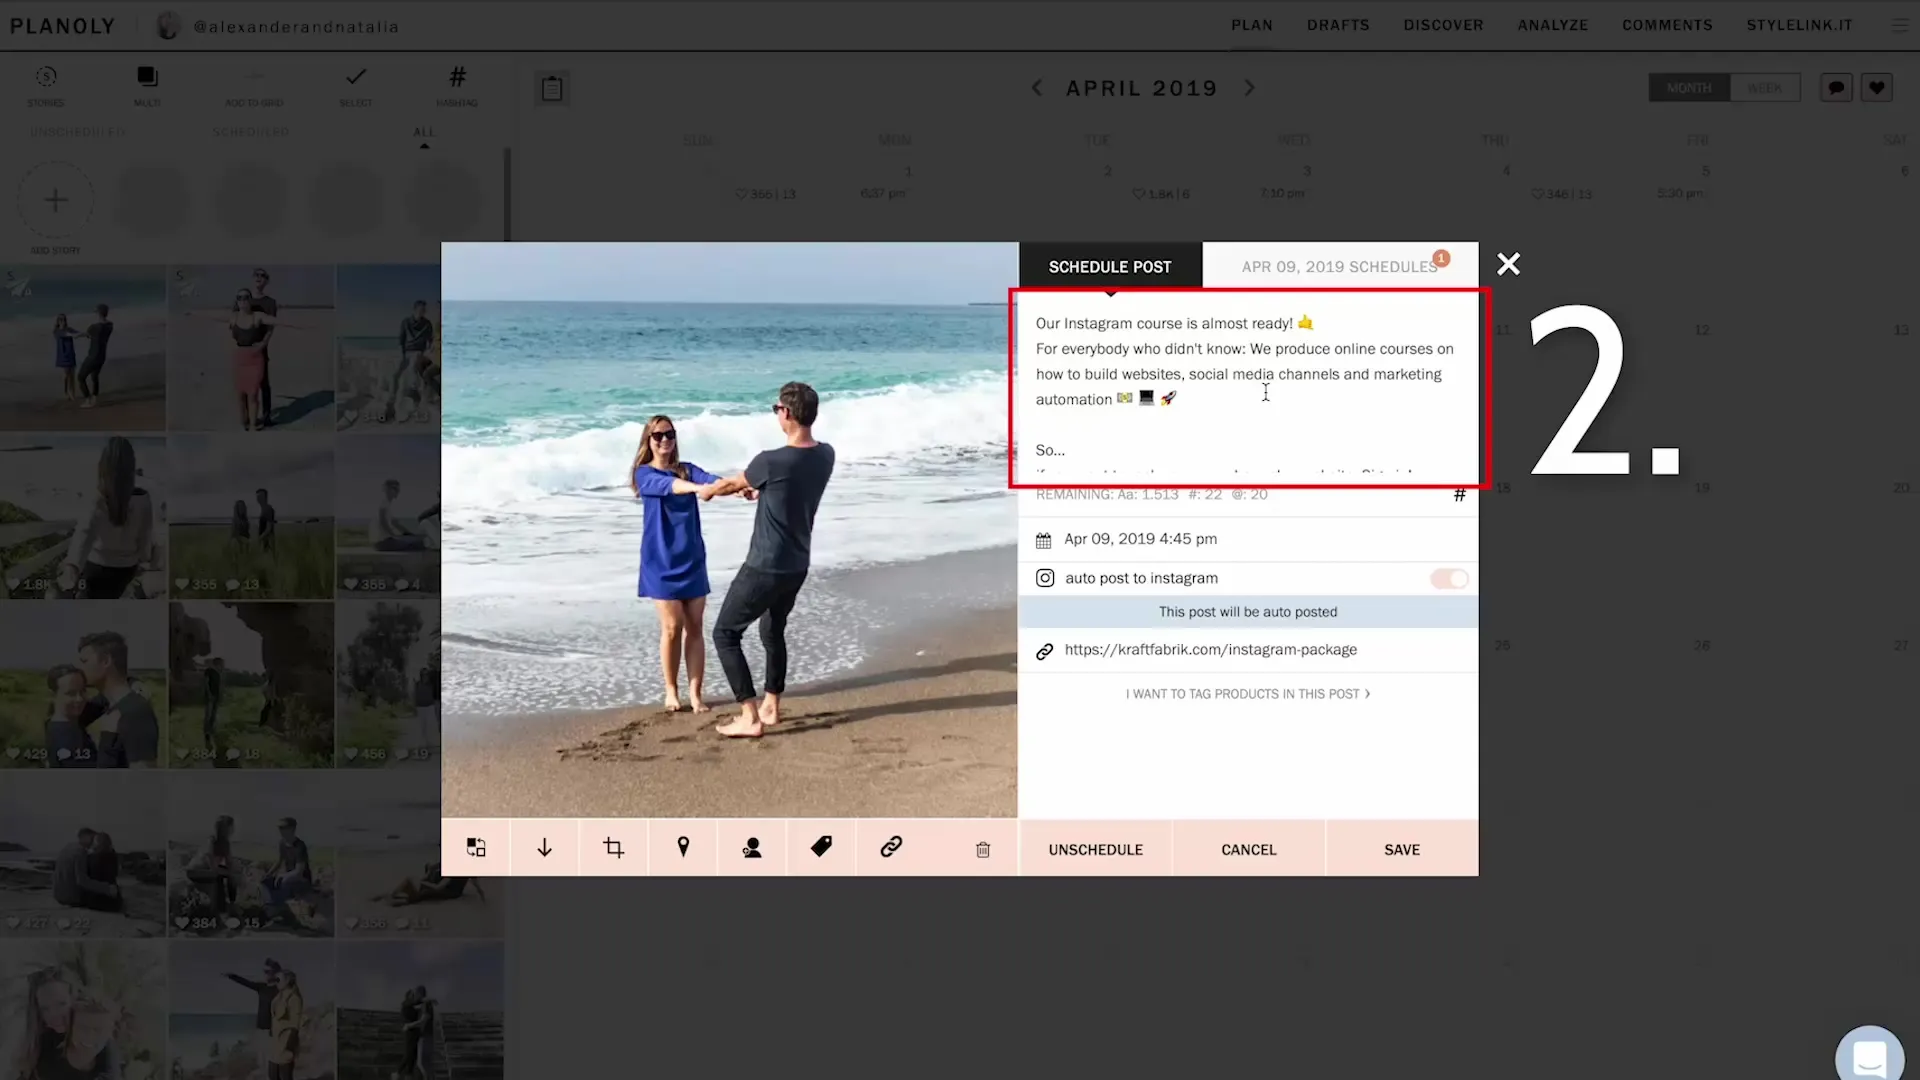Viewport: 1920px width, 1080px height.
Task: Open the Hashtag tool in left panel
Action: pos(457,77)
